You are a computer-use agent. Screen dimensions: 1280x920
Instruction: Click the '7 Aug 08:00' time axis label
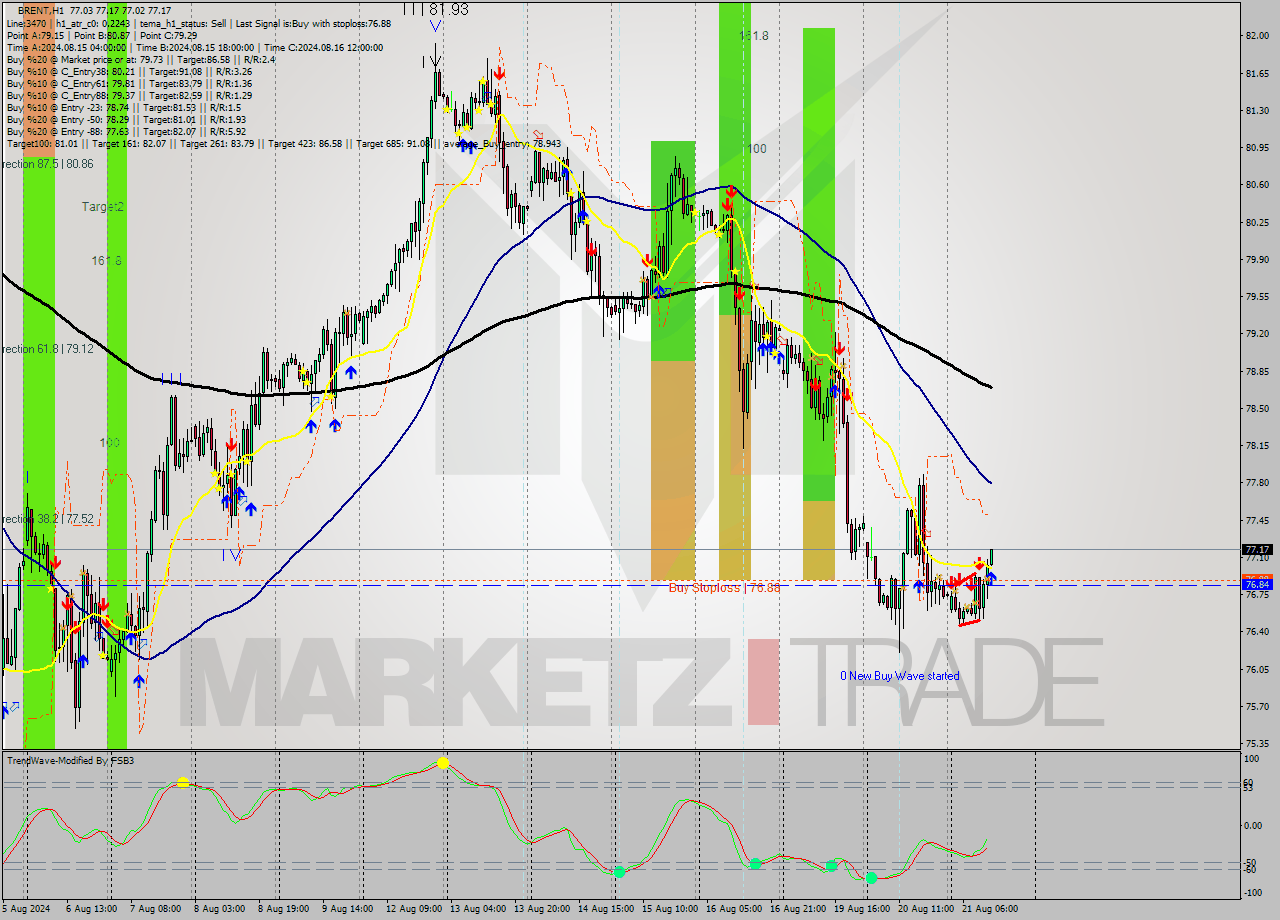[x=154, y=909]
